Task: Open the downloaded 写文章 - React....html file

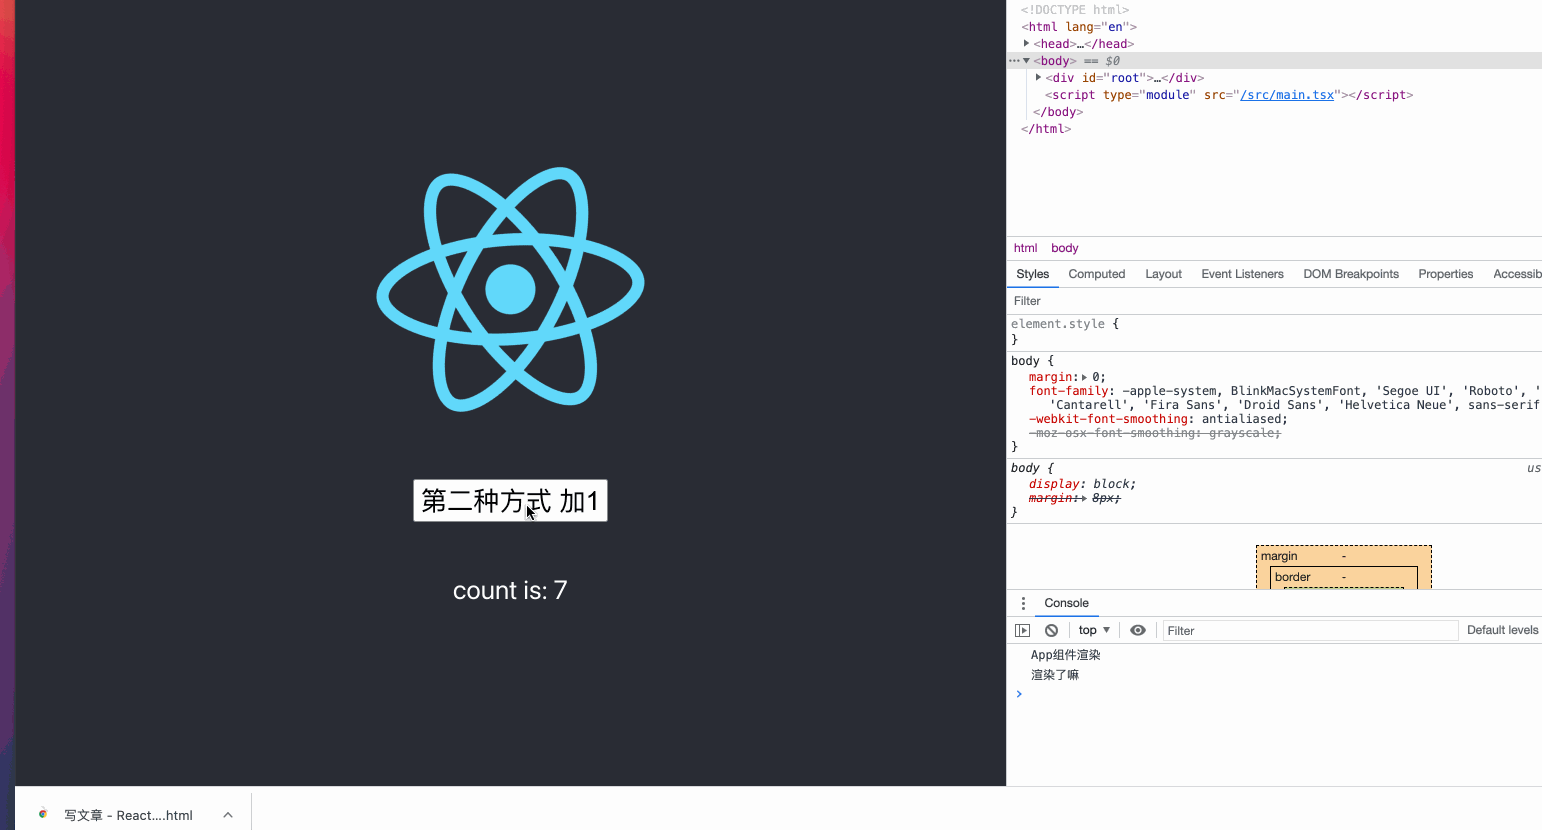Action: click(x=128, y=815)
